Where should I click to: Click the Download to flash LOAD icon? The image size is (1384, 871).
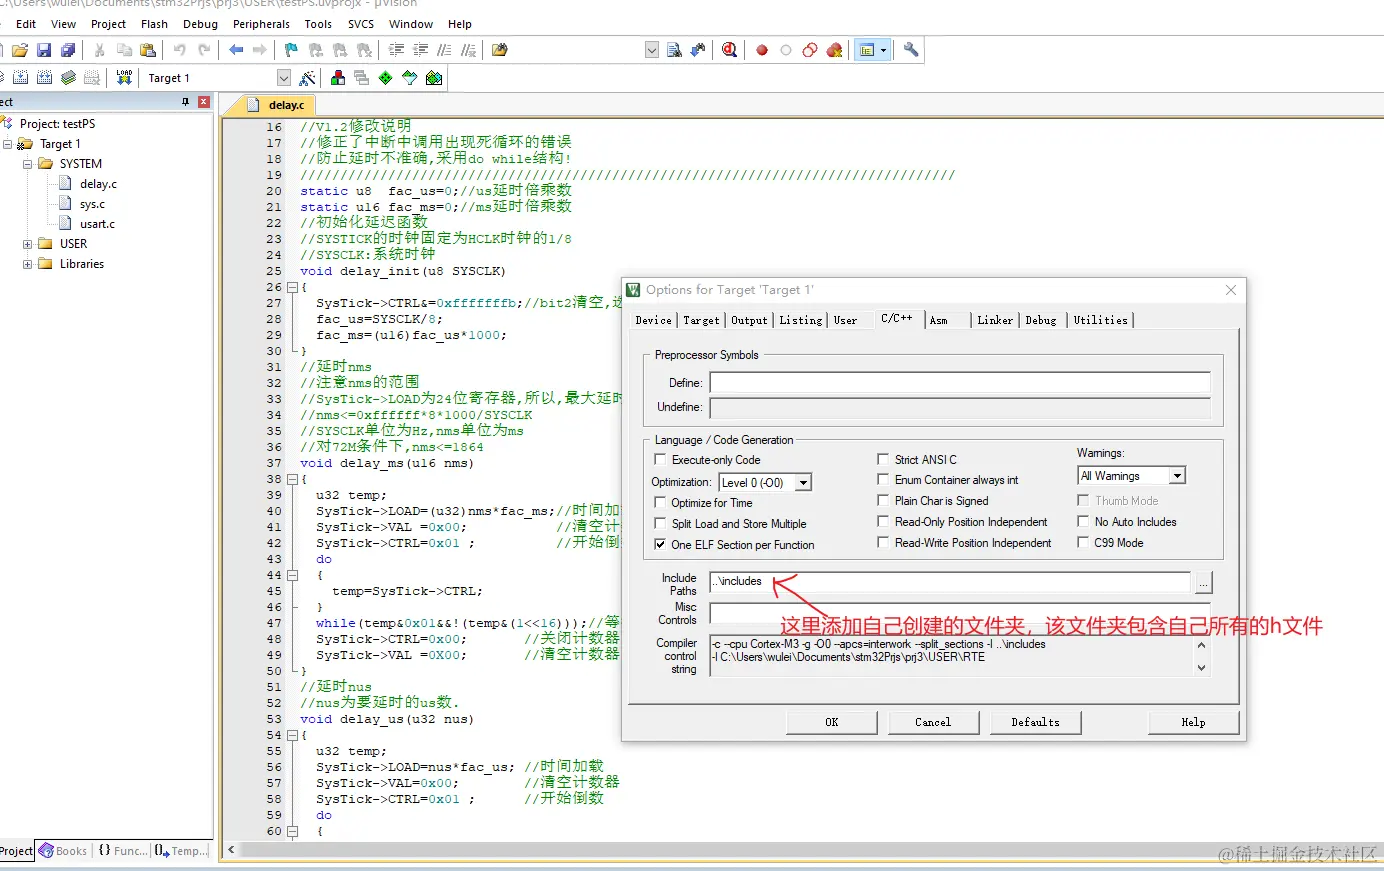pos(124,77)
